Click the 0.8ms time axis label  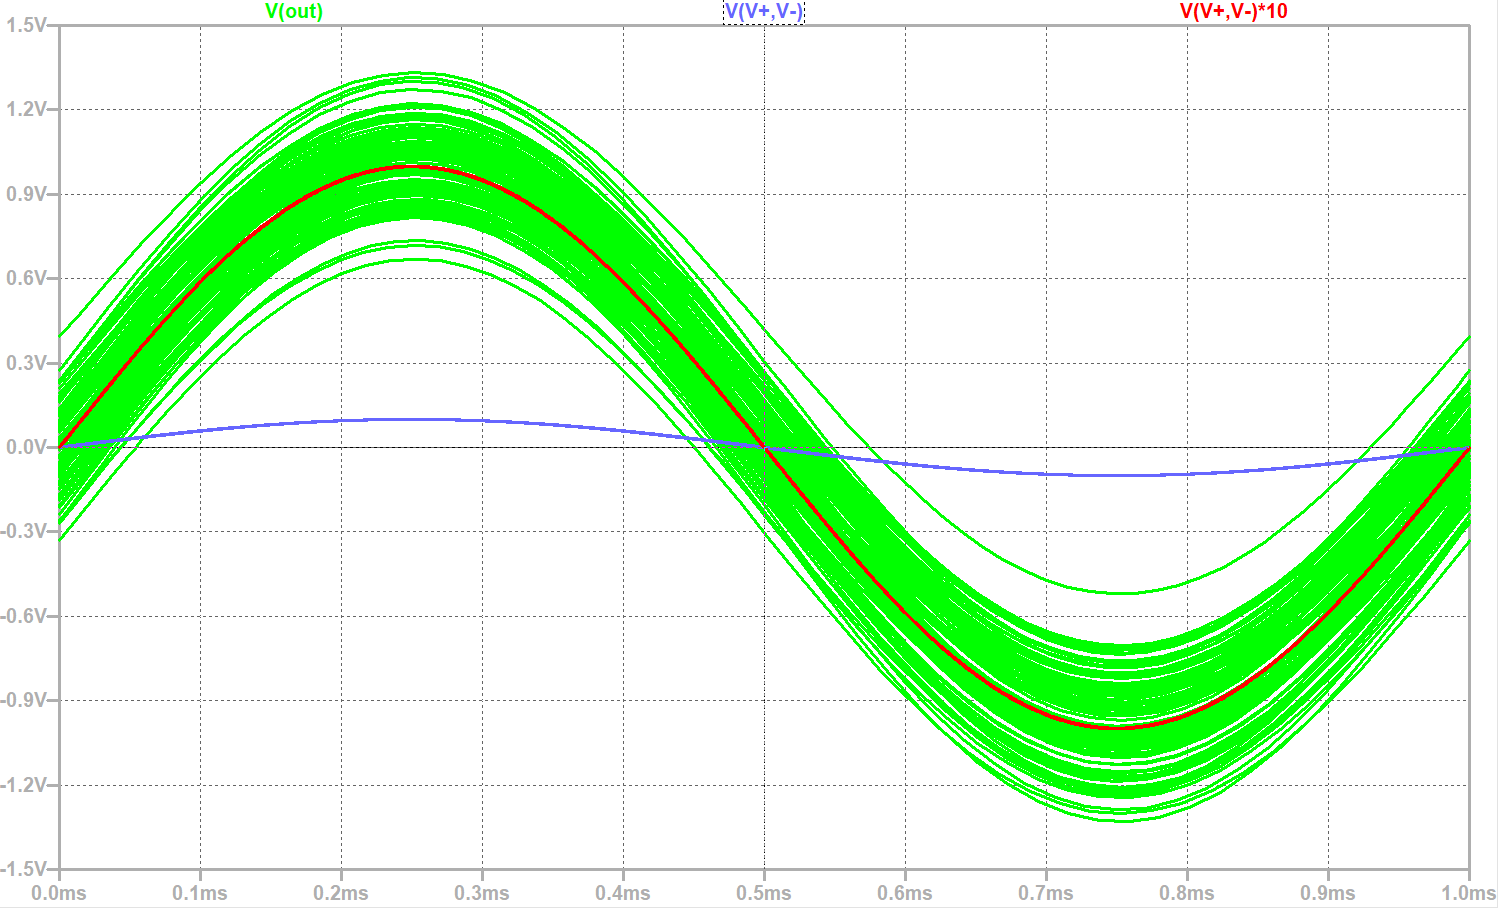tap(1187, 893)
